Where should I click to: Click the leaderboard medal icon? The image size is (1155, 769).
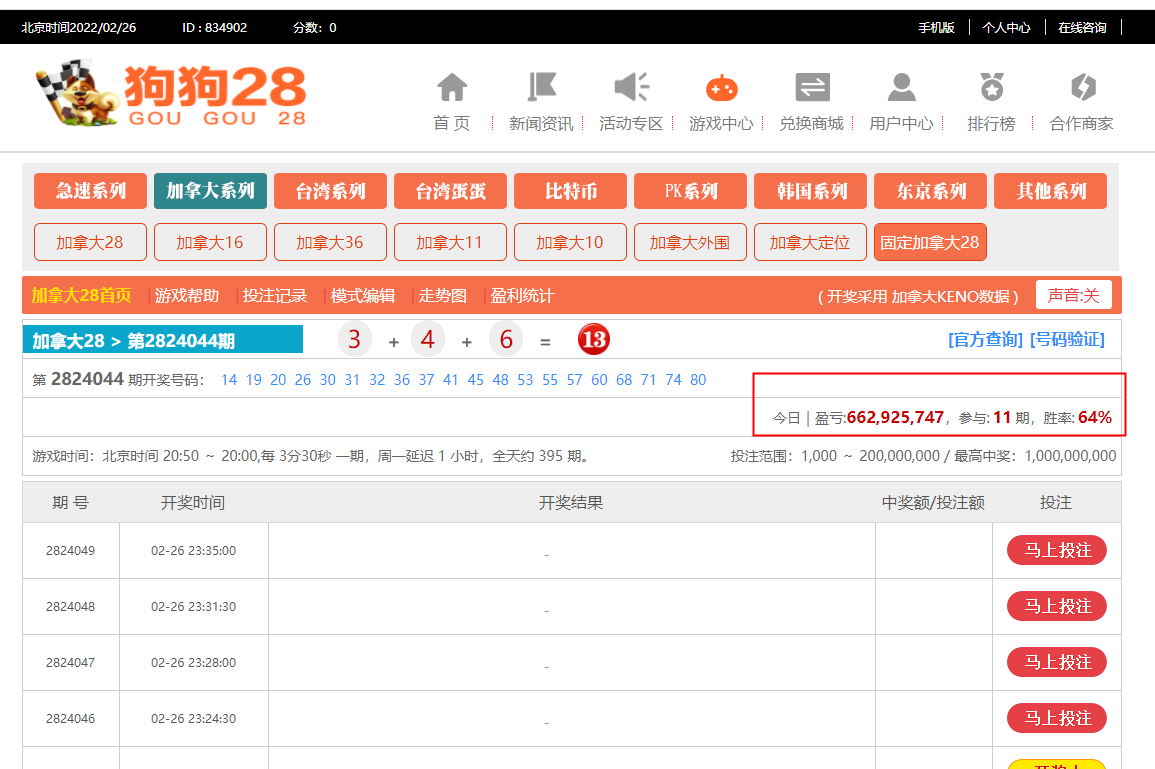pyautogui.click(x=991, y=88)
